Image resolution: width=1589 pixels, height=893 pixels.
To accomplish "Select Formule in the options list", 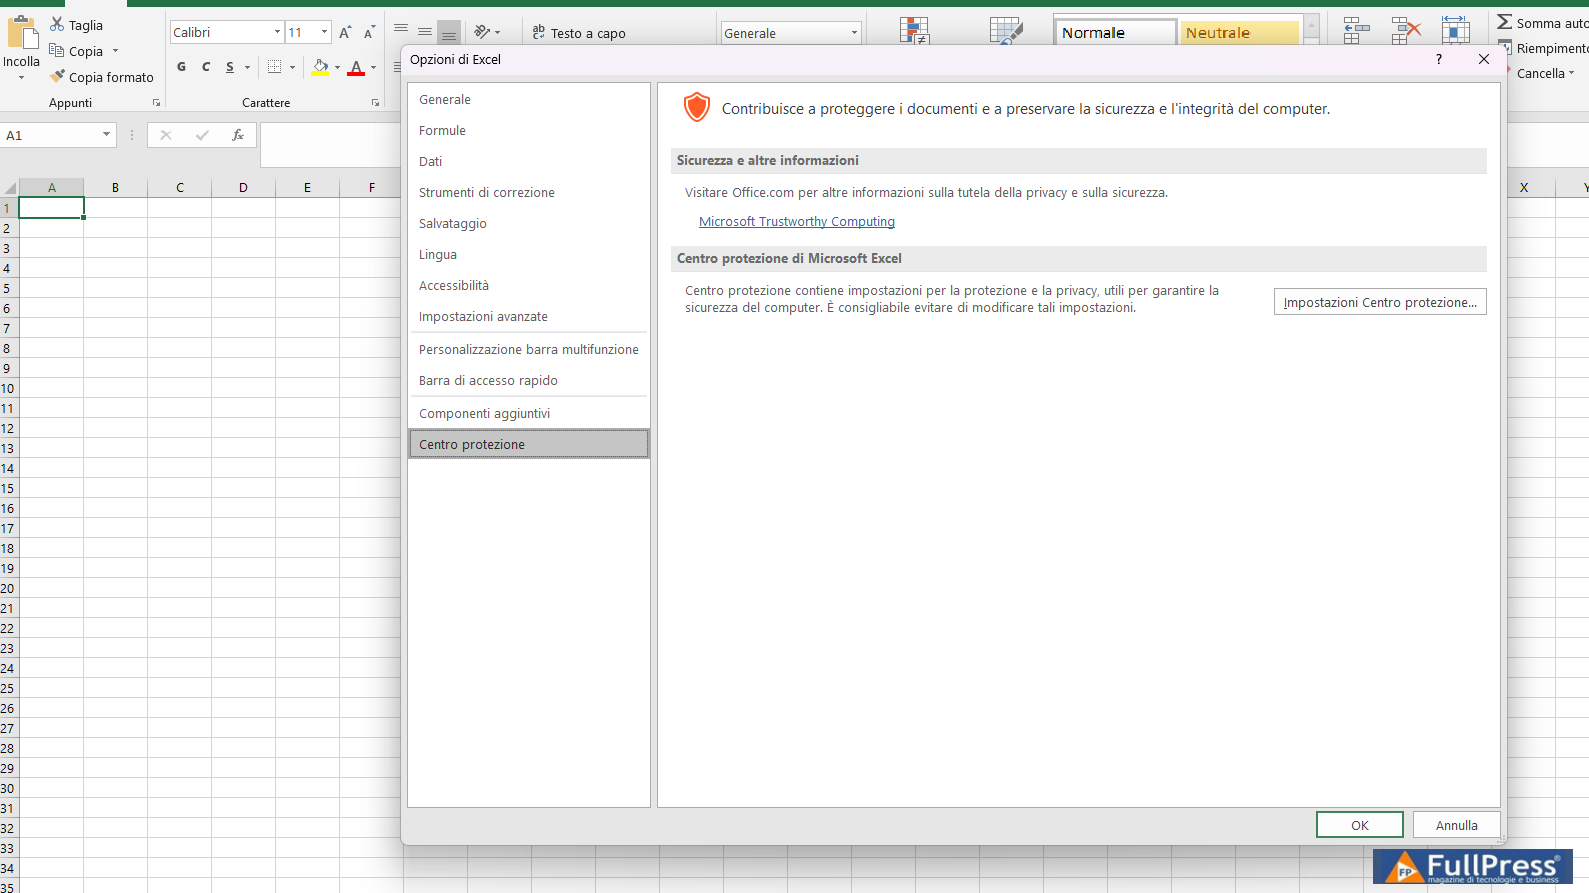I will point(442,131).
